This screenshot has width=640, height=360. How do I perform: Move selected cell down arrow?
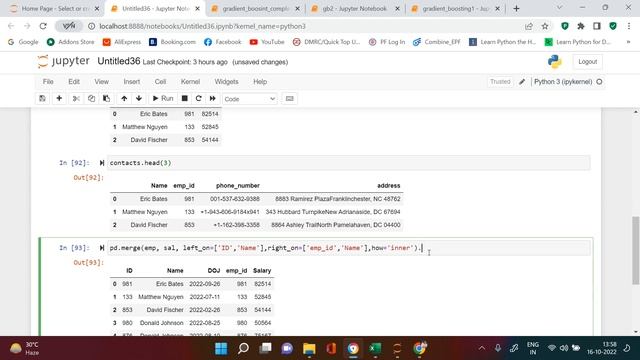pos(139,98)
